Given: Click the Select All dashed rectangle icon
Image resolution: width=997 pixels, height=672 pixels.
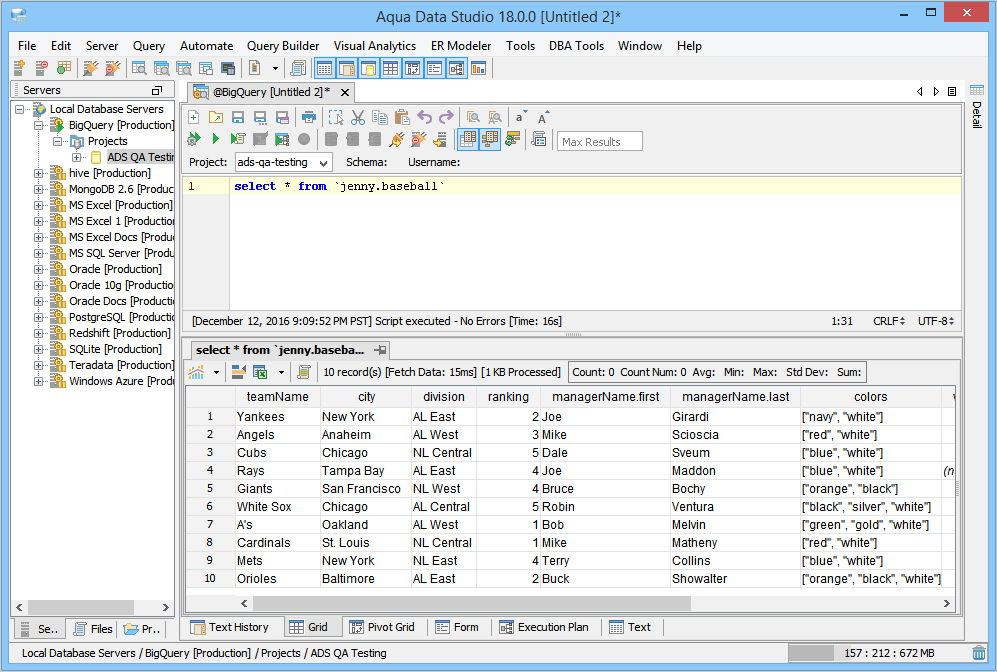Looking at the screenshot, I should tap(336, 117).
